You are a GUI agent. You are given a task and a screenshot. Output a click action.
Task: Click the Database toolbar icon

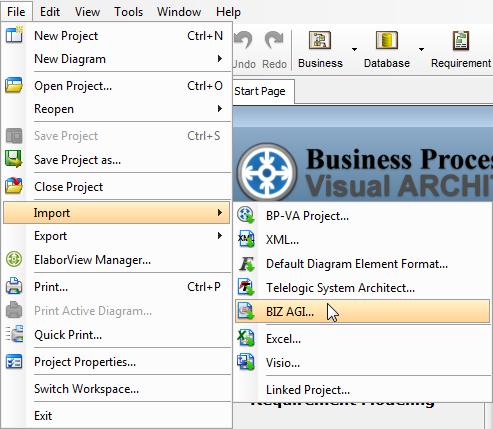[387, 40]
